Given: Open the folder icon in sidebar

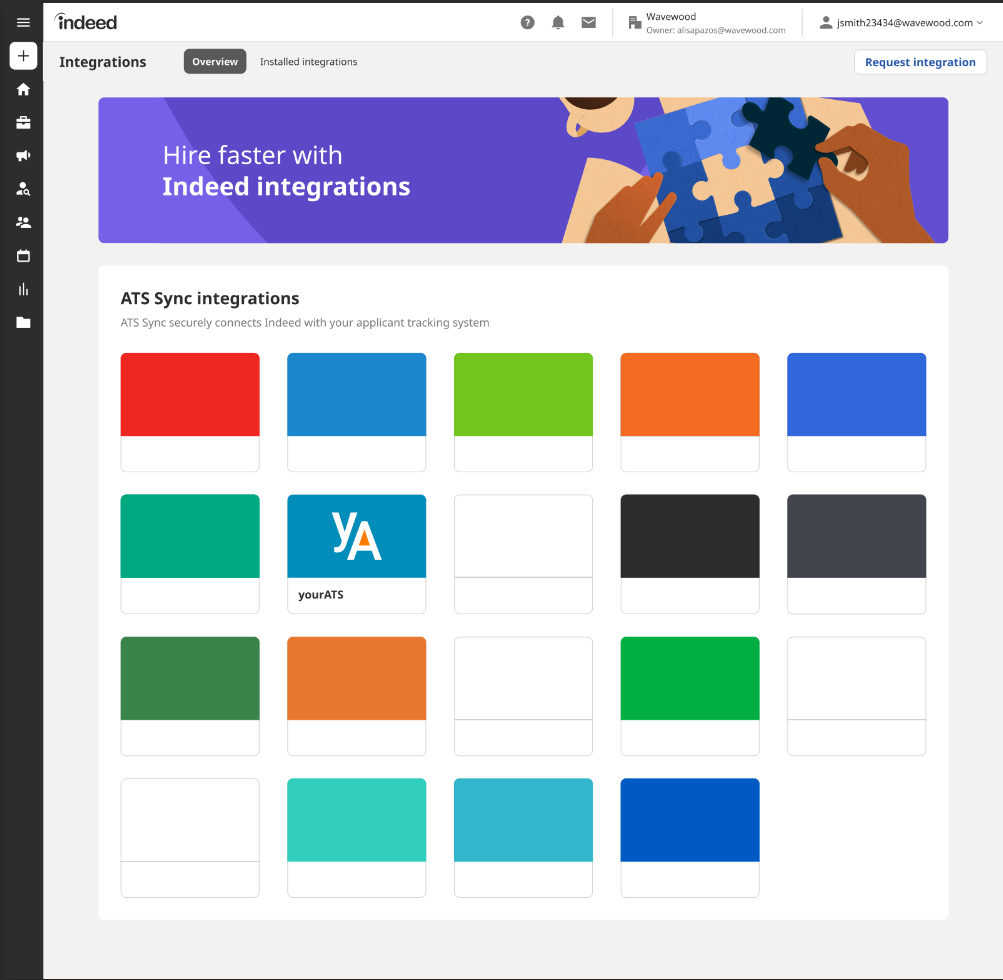Looking at the screenshot, I should click(23, 322).
